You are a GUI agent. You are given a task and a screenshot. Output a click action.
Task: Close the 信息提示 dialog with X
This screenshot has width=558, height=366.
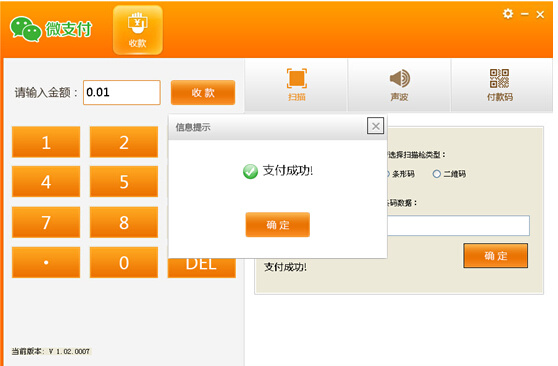coord(375,126)
